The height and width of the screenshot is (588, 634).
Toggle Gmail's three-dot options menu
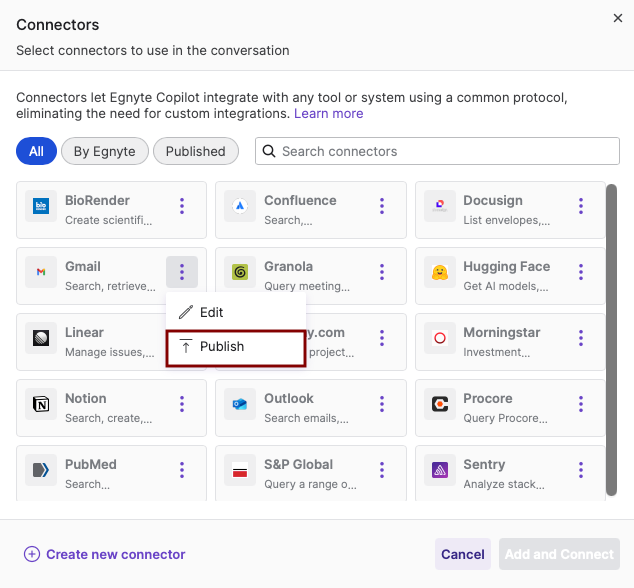(182, 272)
